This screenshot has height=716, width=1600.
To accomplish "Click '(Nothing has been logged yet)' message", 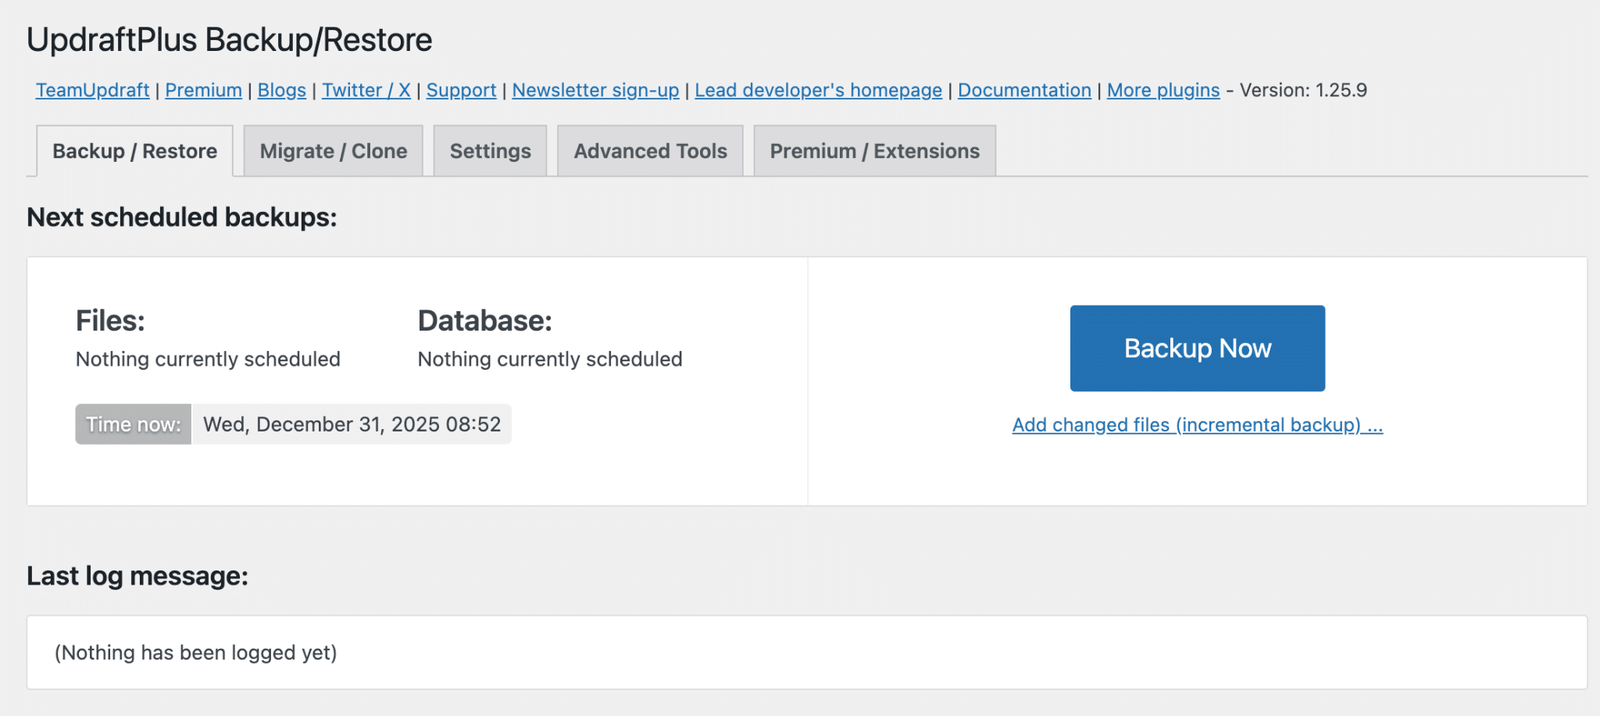I will click(x=196, y=653).
